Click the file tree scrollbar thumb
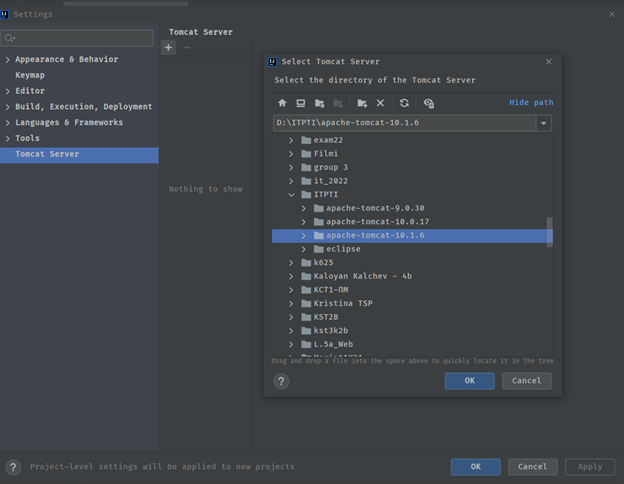Image resolution: width=624 pixels, height=484 pixels. coord(550,232)
